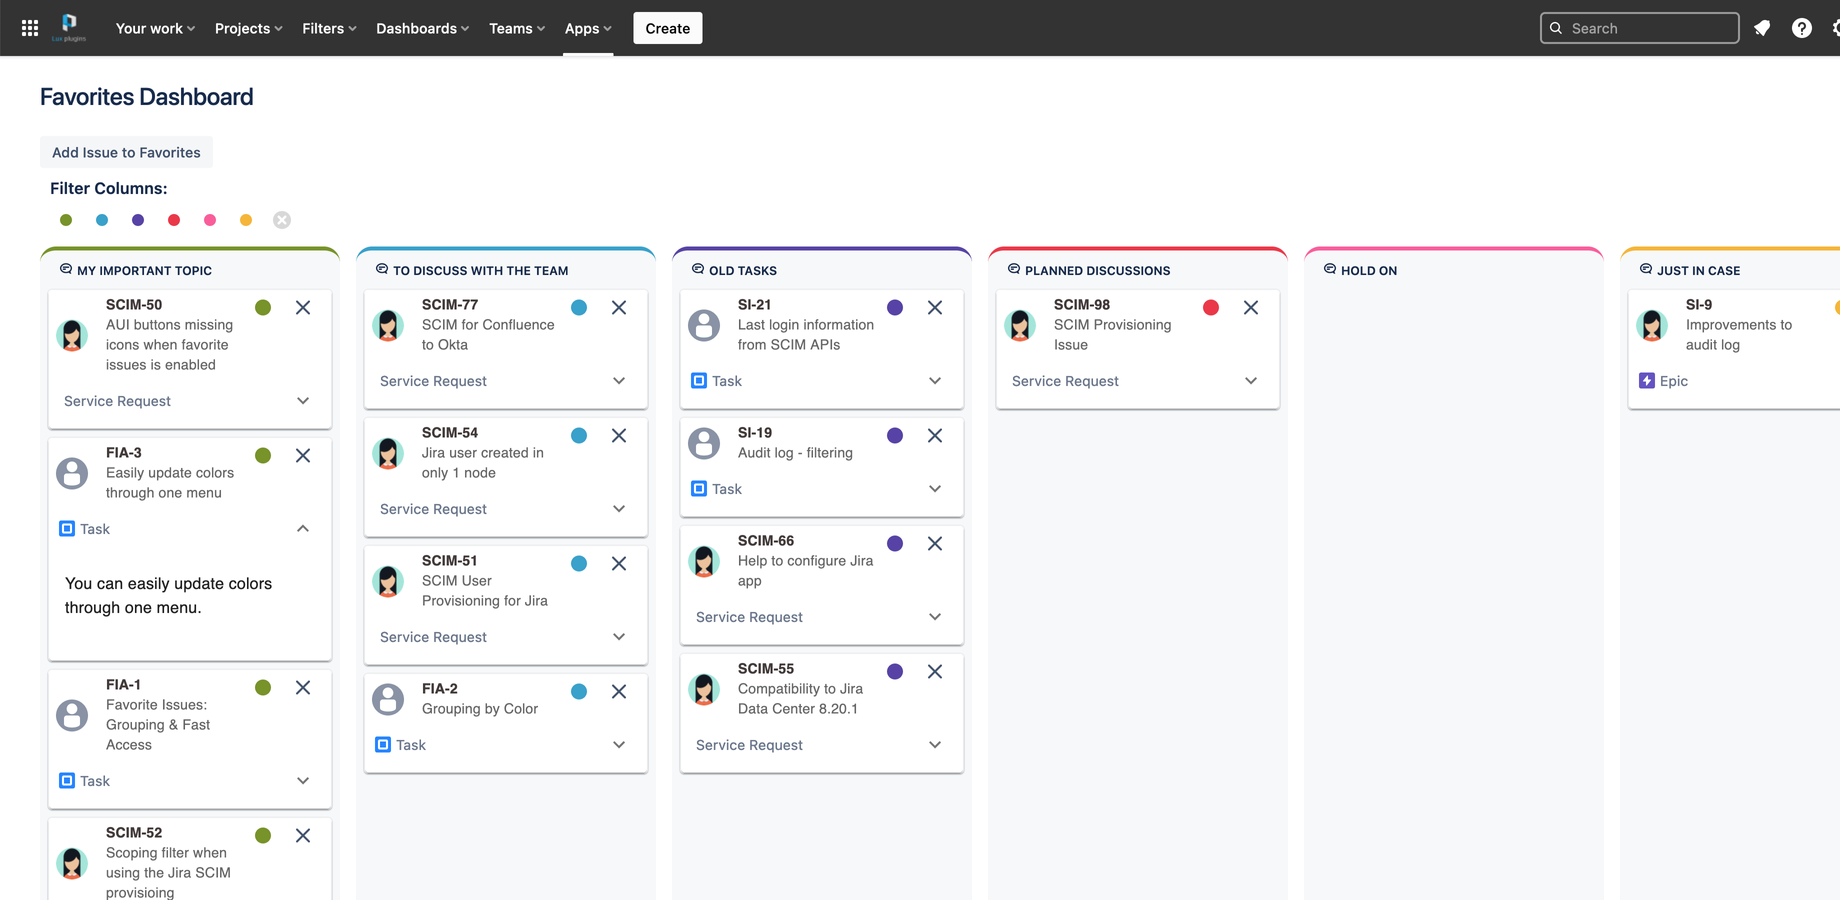Expand the SCIM-51 card details
Viewport: 1840px width, 900px height.
click(619, 637)
